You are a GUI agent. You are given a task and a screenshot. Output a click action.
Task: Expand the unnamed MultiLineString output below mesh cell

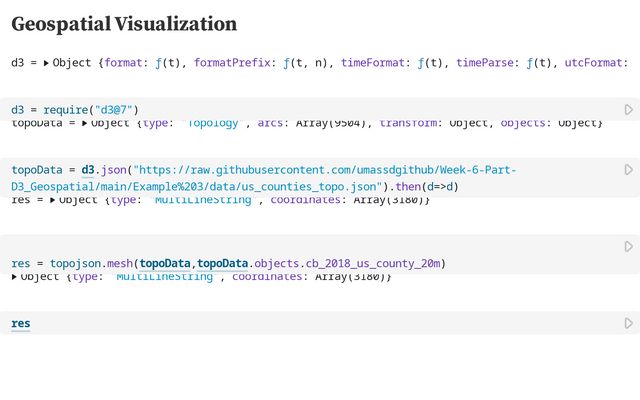tap(14, 277)
